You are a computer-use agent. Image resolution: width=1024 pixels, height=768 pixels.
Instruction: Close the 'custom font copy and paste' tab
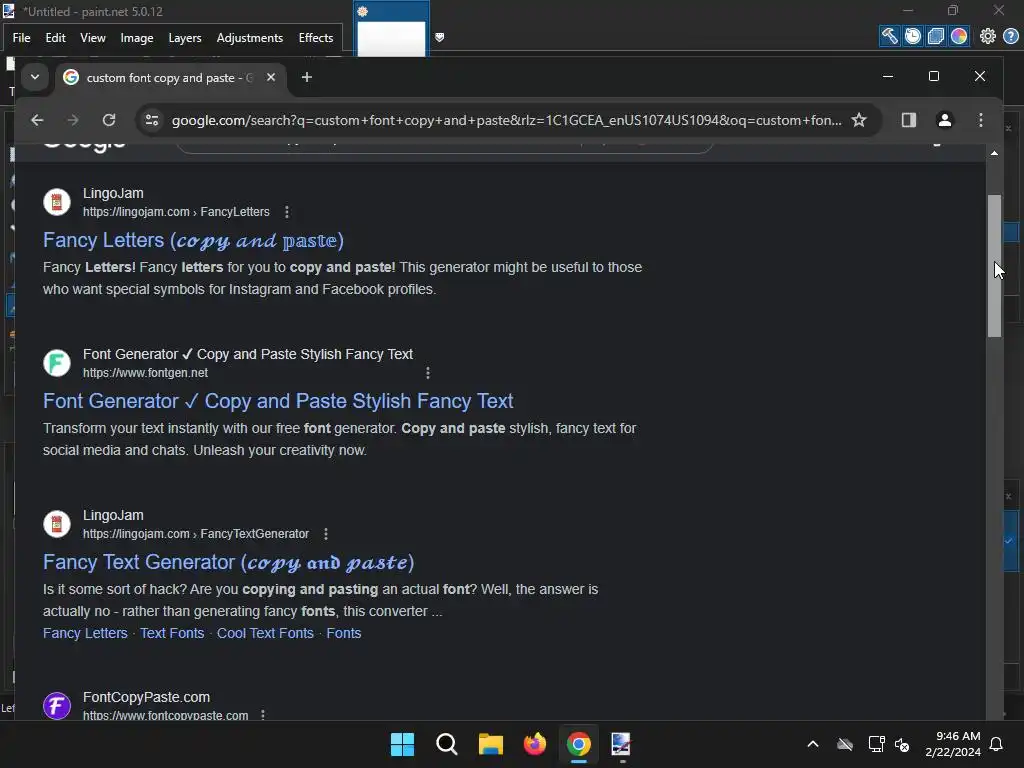coord(271,77)
